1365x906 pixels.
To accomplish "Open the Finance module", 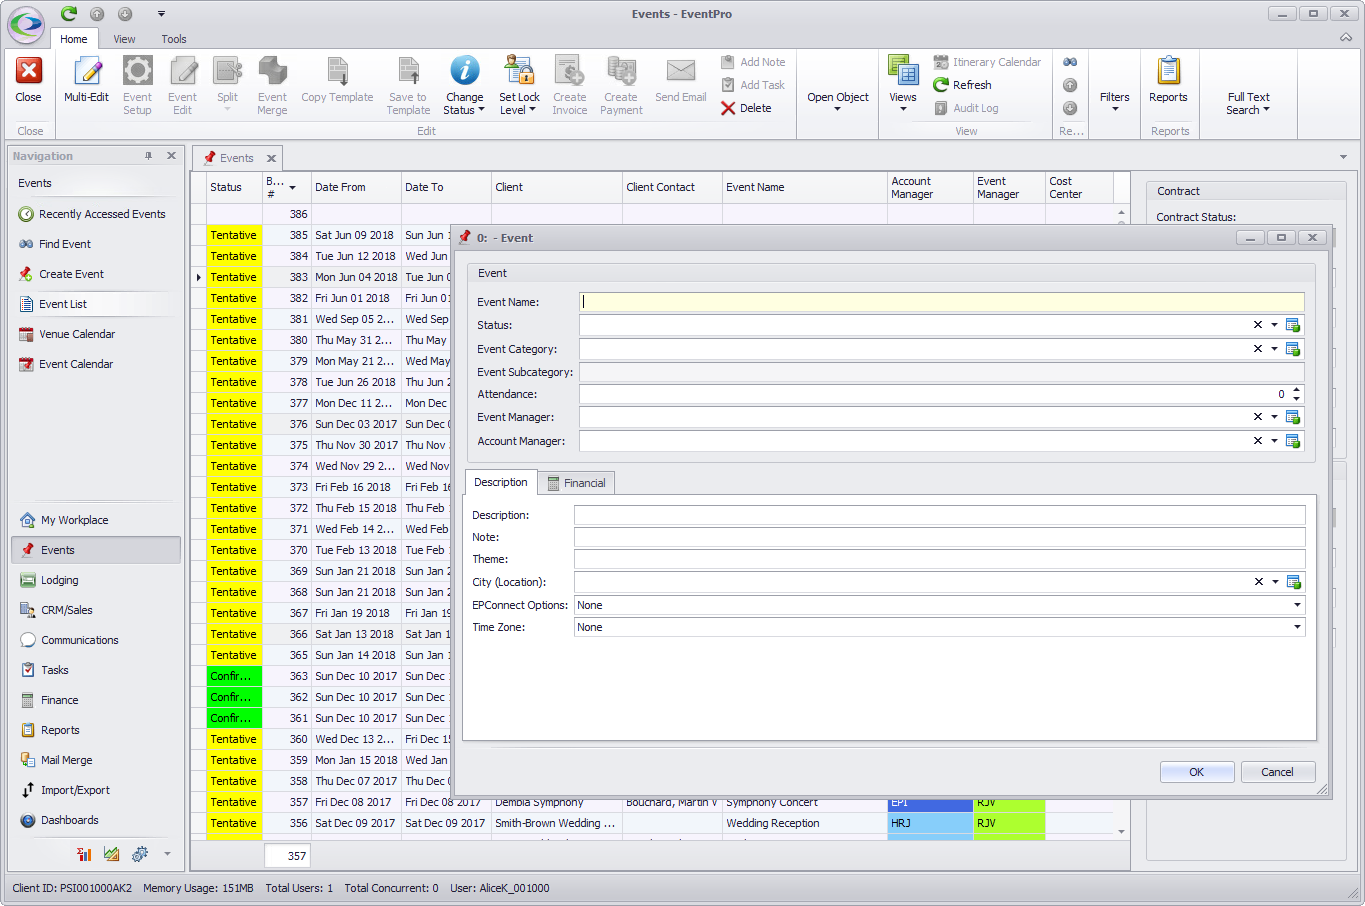I will [49, 700].
